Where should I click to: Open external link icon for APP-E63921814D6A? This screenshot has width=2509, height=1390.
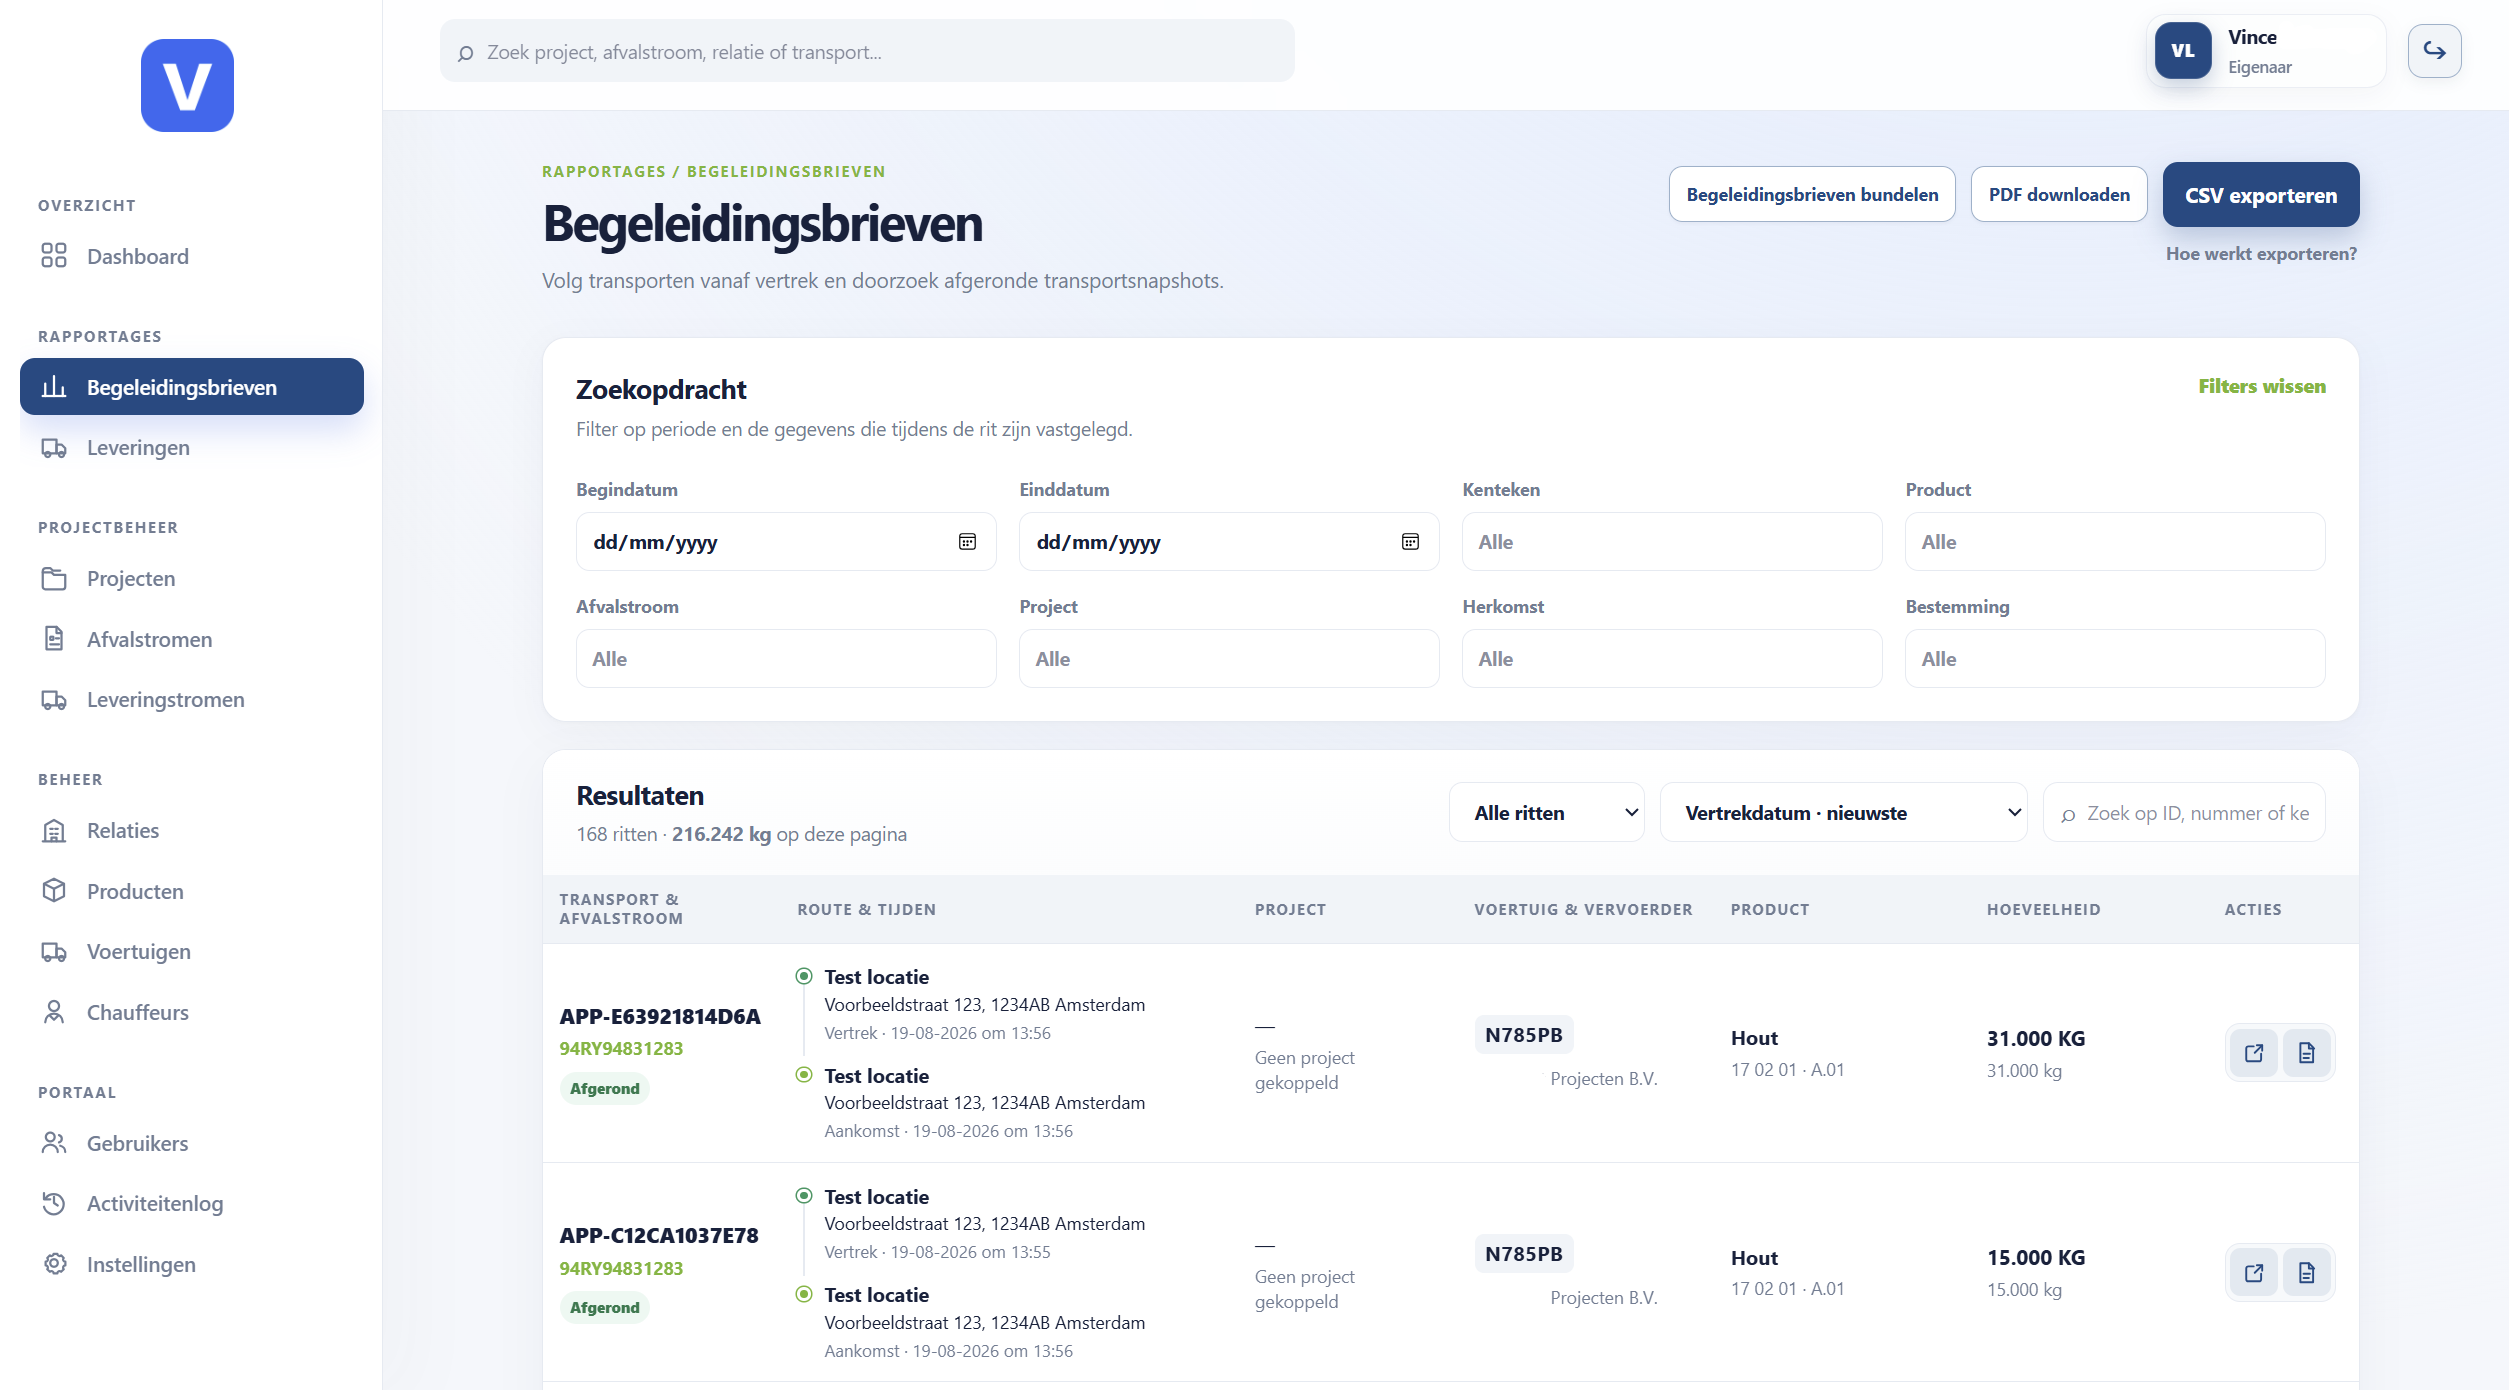click(2254, 1053)
